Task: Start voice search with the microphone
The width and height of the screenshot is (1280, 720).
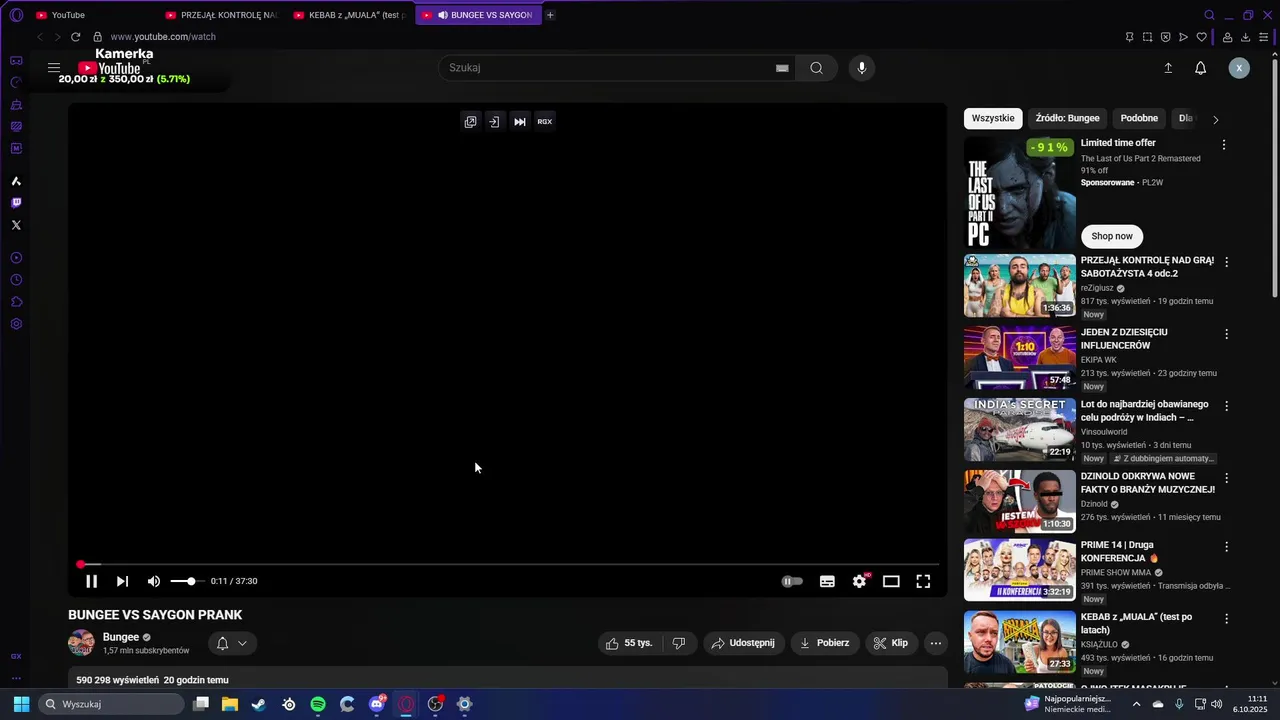Action: [x=862, y=68]
